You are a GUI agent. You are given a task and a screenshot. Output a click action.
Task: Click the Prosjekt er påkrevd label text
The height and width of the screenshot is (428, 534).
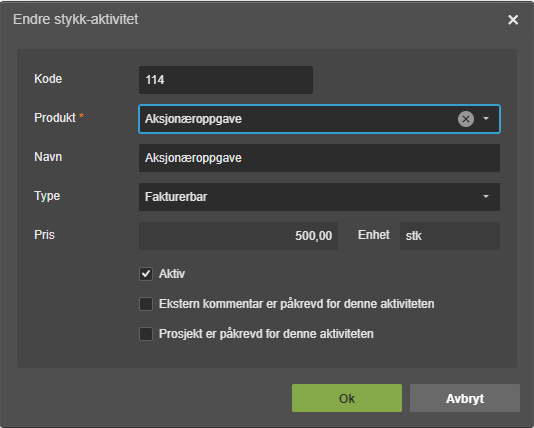click(266, 334)
